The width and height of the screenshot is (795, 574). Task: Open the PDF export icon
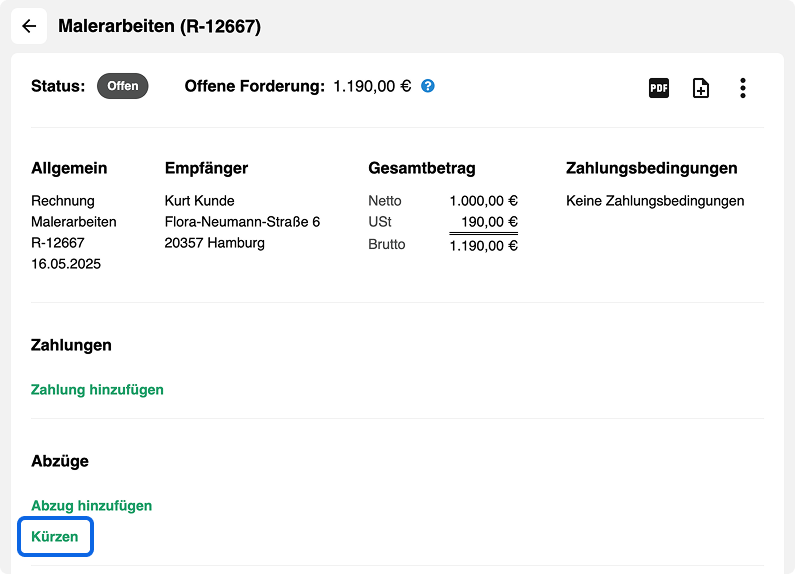[659, 88]
